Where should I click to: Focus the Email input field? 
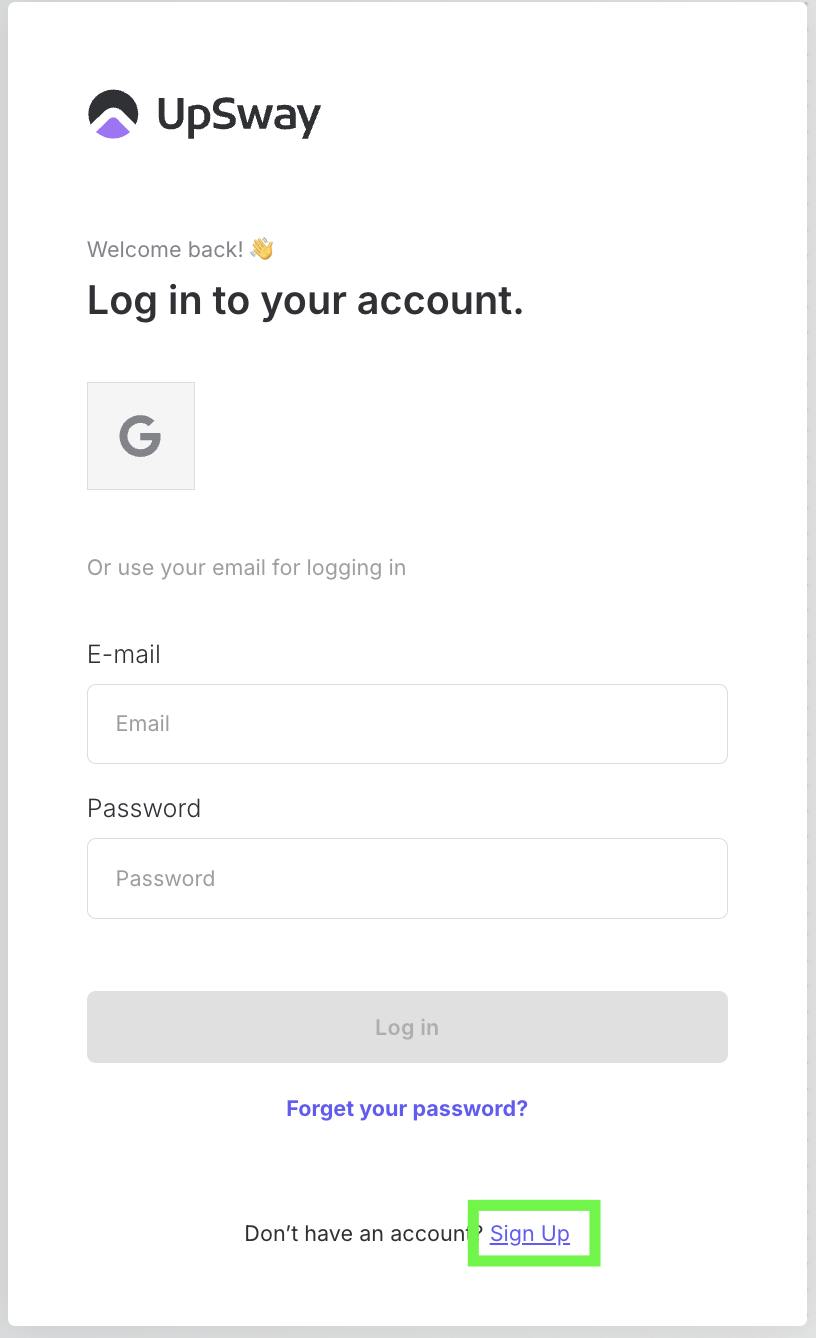pos(407,724)
